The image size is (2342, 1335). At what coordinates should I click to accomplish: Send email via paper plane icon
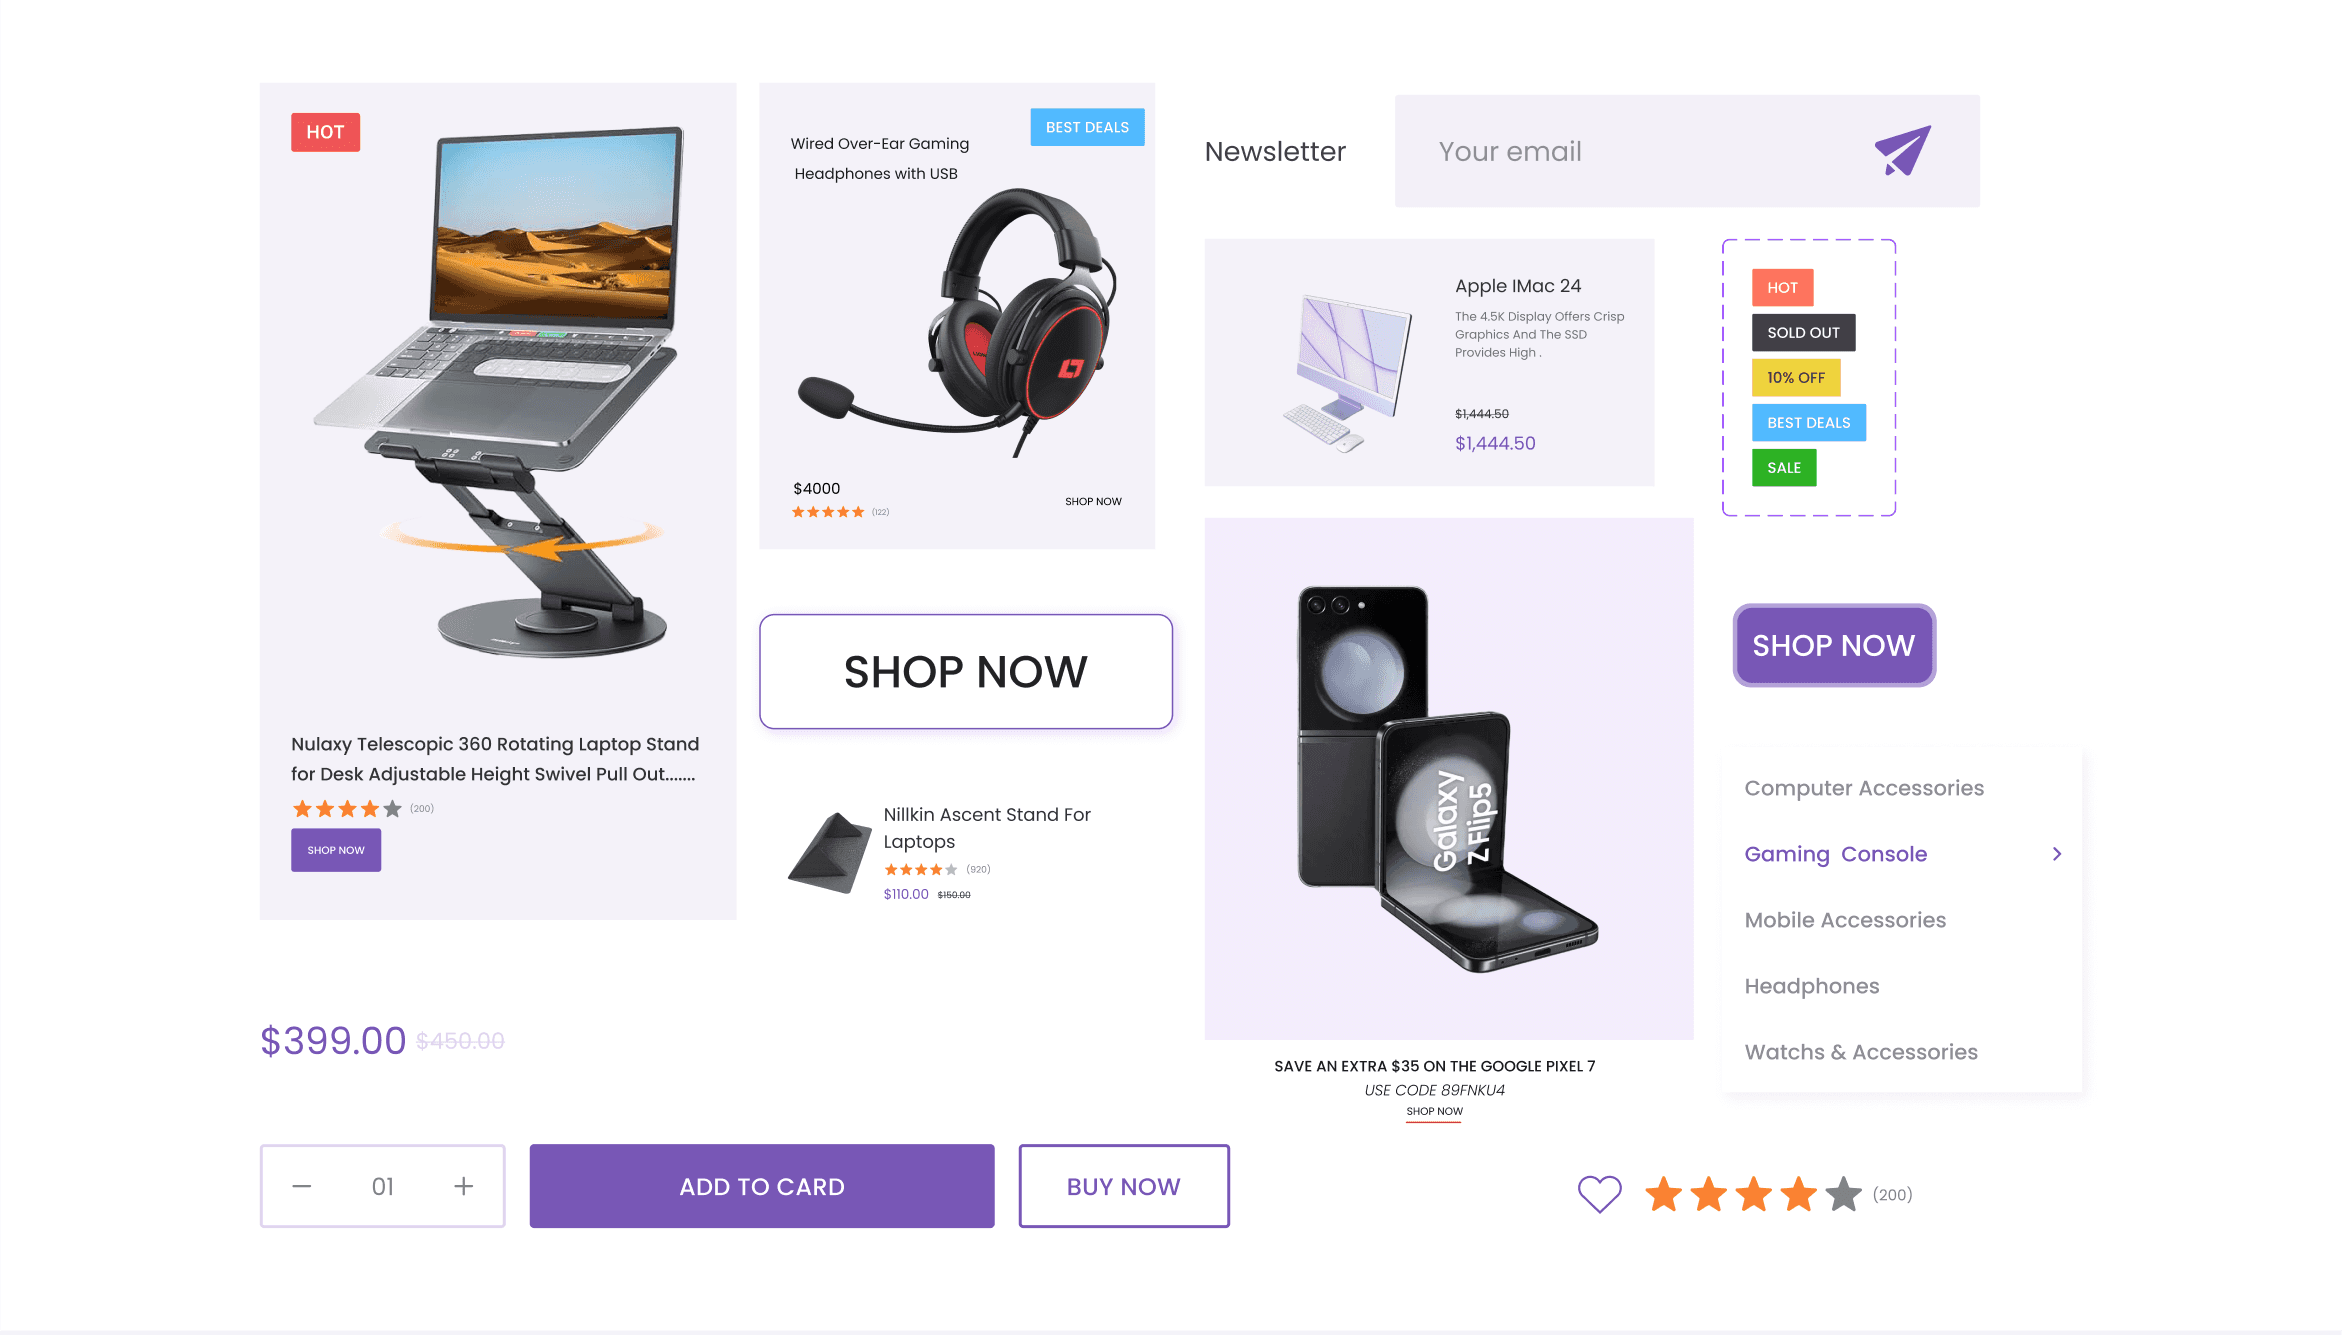pyautogui.click(x=1902, y=151)
